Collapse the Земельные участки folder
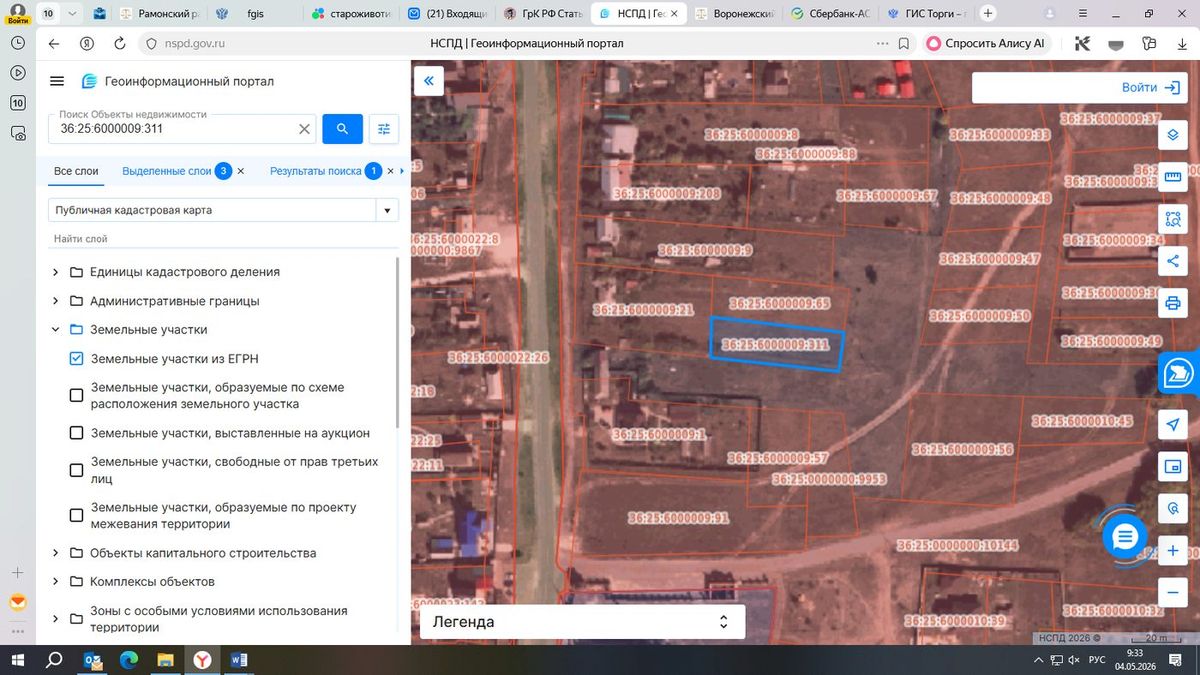Screen dimensions: 1200x675 [56, 329]
